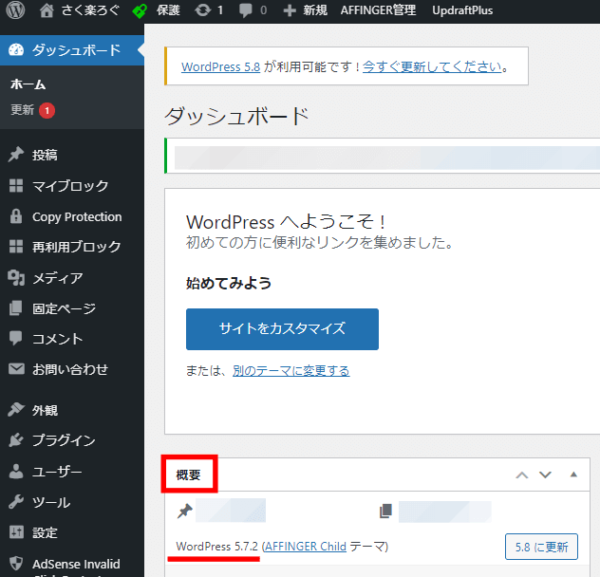This screenshot has height=577, width=600.
Task: Click the 概要 widget title
Action: coord(188,475)
